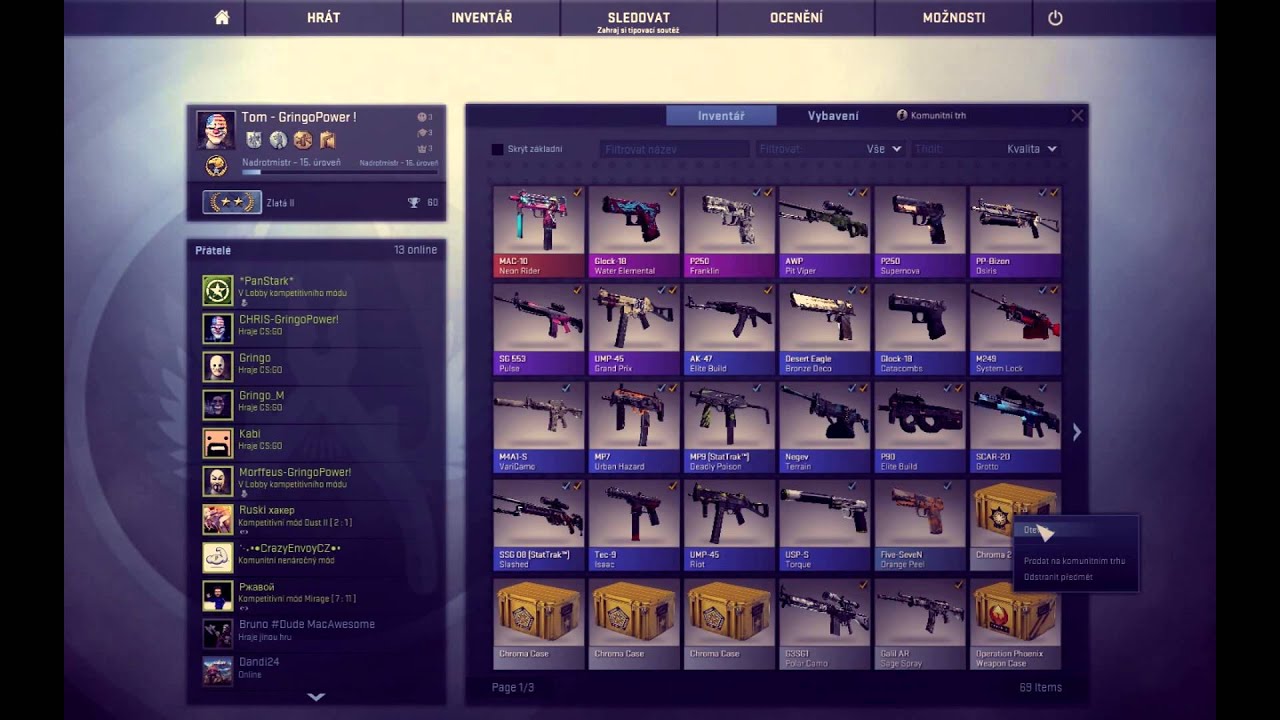Focus the Filtrovat název input field
The image size is (1280, 720).
click(674, 149)
